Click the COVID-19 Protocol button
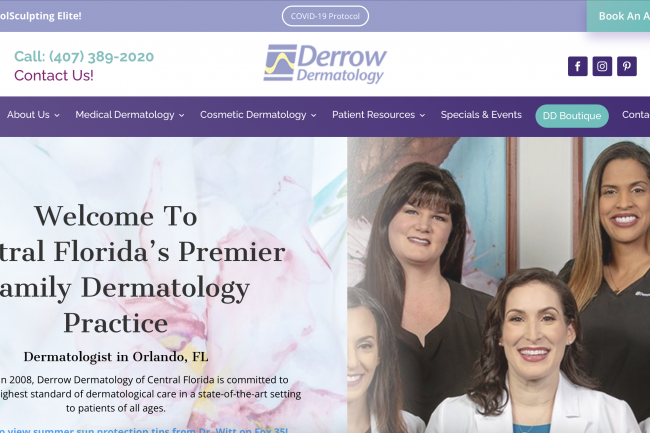Screen dimensions: 650x433 pos(325,16)
